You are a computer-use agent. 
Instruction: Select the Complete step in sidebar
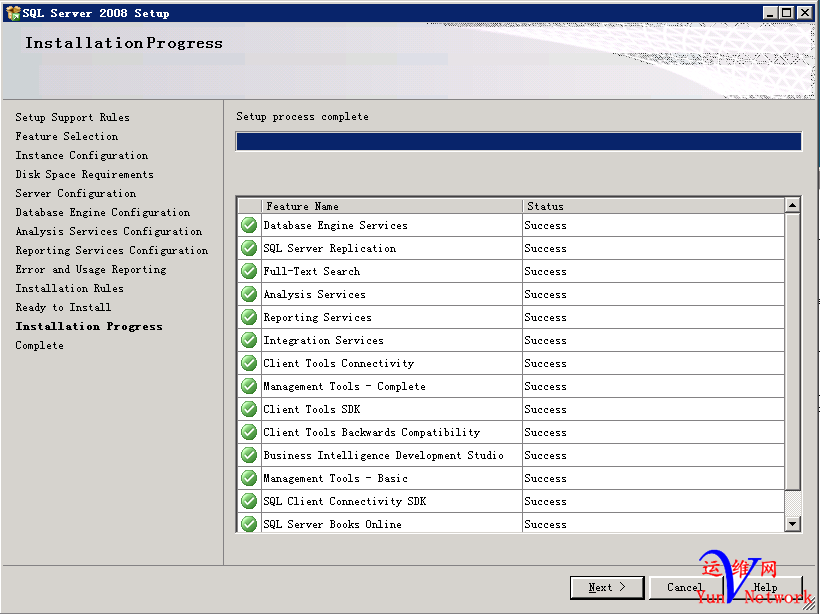click(x=40, y=345)
